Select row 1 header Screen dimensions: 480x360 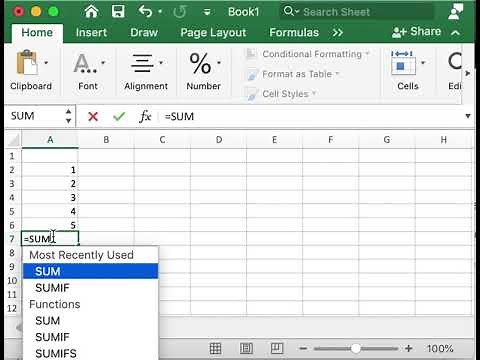point(12,156)
